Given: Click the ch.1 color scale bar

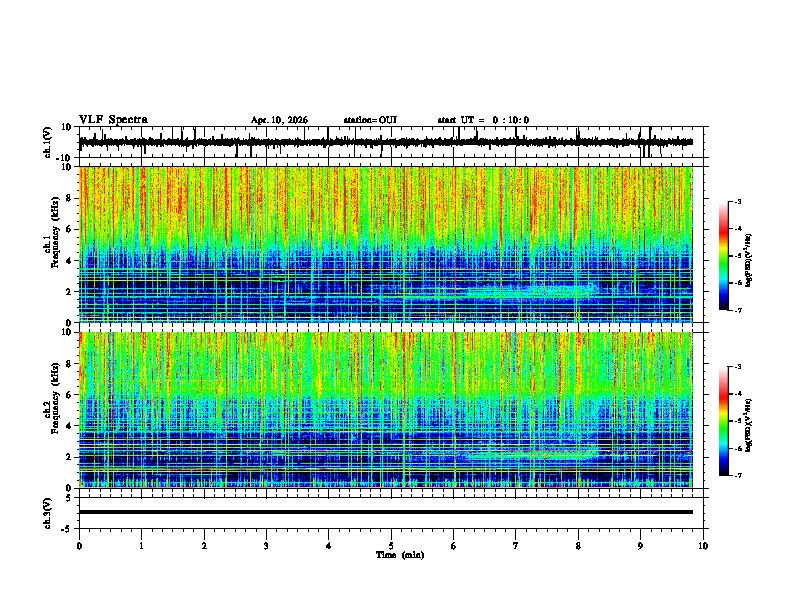Looking at the screenshot, I should (724, 256).
